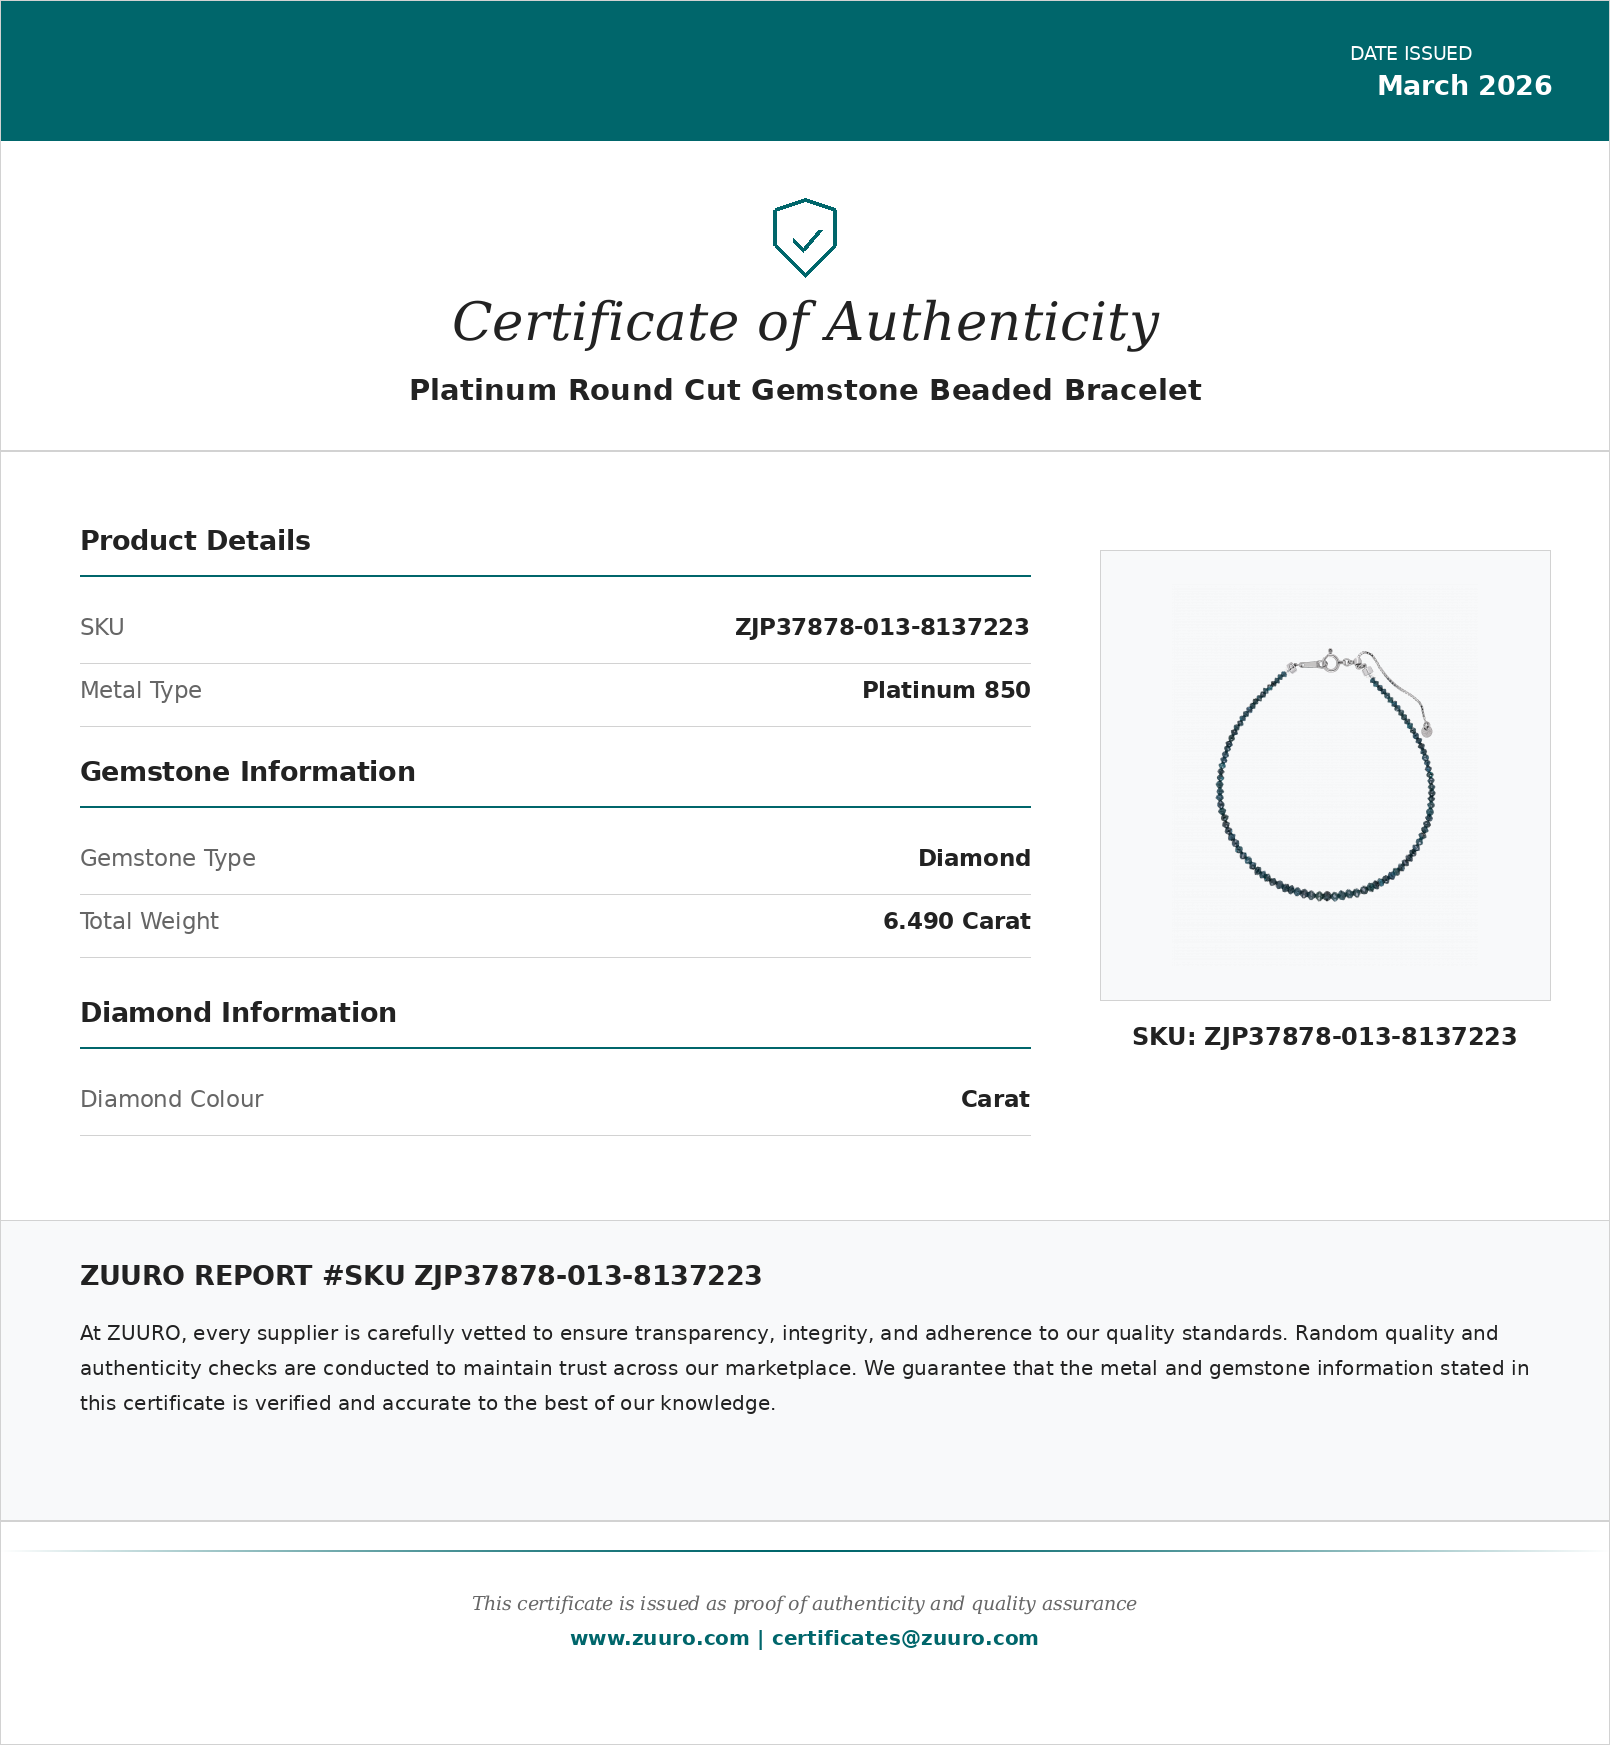Select the DATE ISSUED label
The width and height of the screenshot is (1610, 1745).
(x=1410, y=54)
